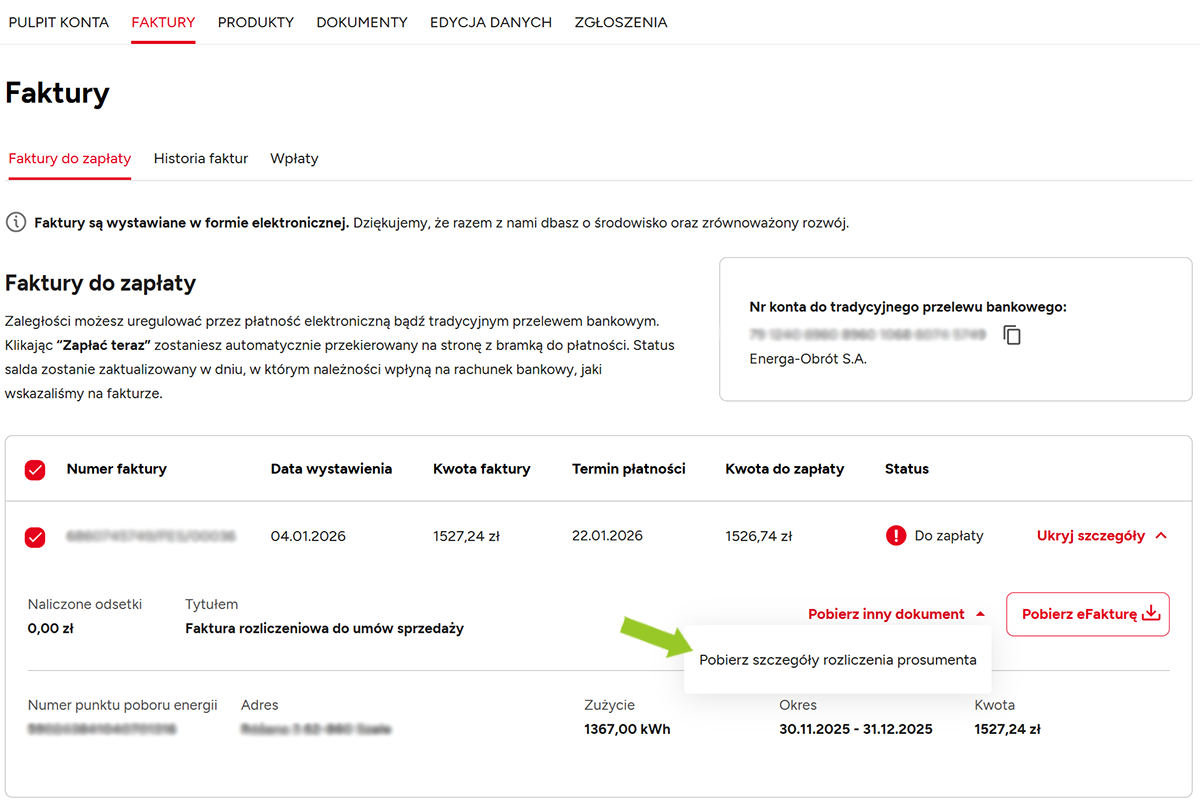Open the DOKUMENTY section

362,22
